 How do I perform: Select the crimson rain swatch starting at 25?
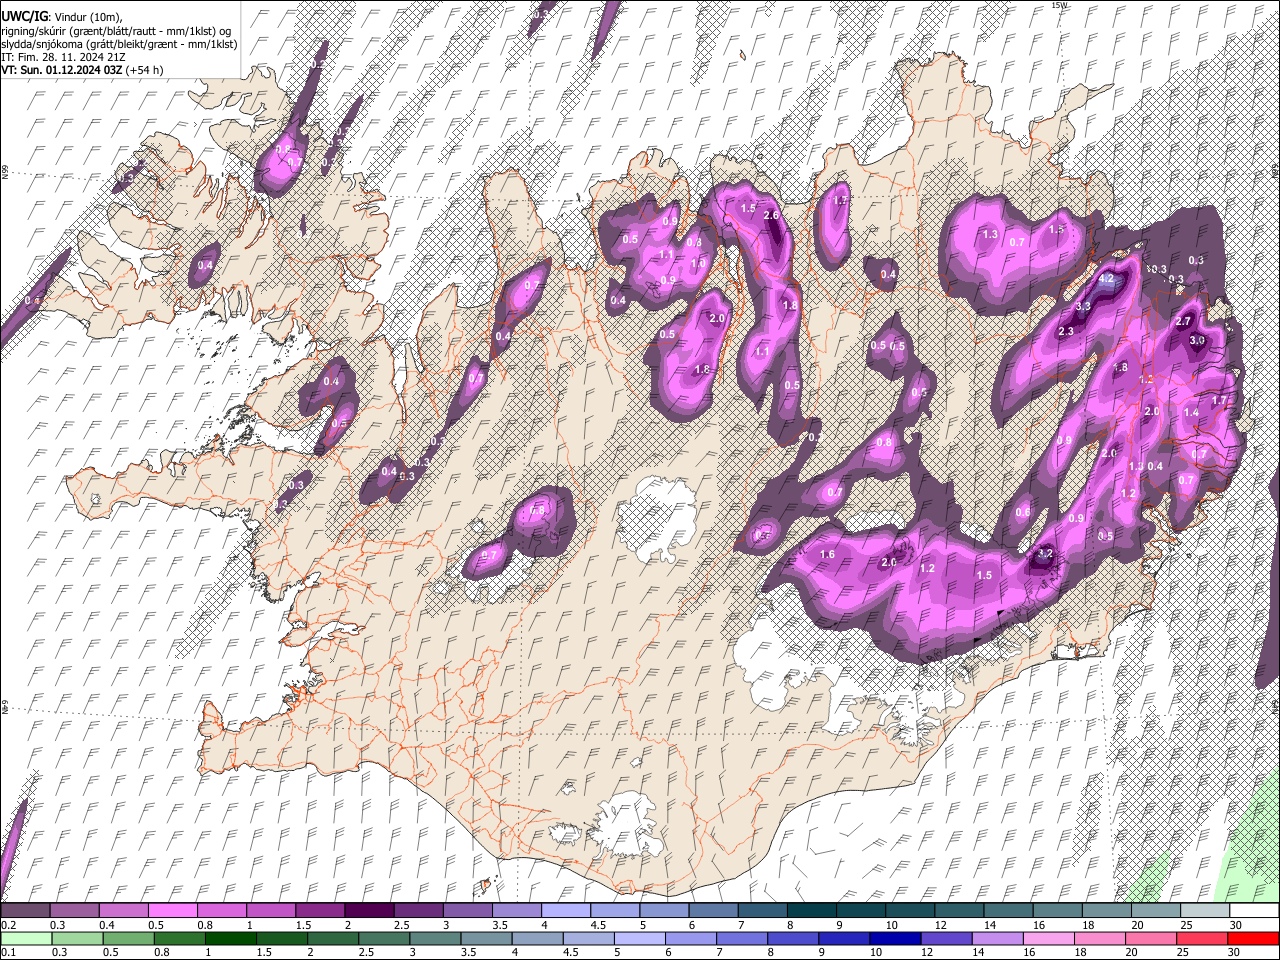1203,939
